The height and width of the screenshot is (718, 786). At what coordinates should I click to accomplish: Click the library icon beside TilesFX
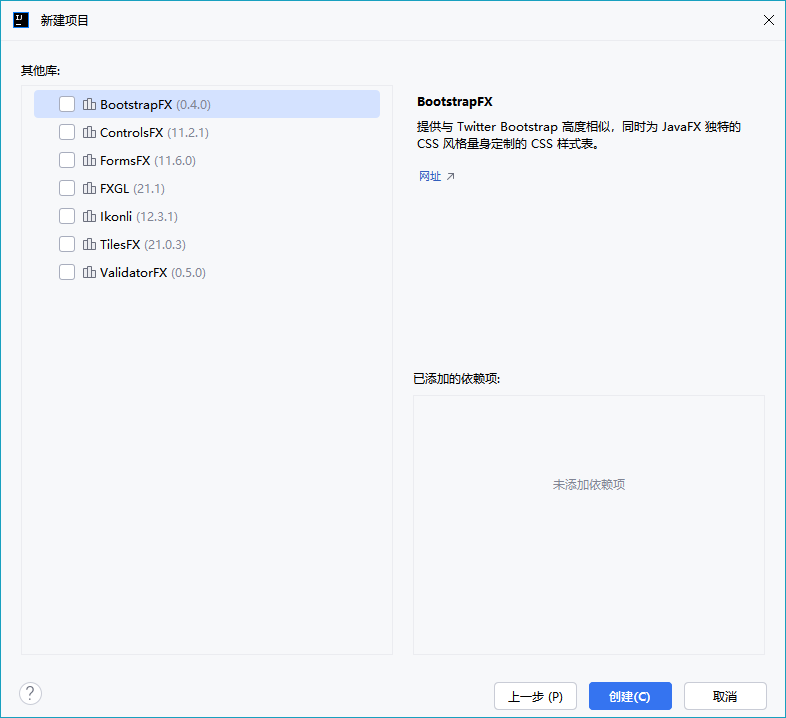pos(89,244)
